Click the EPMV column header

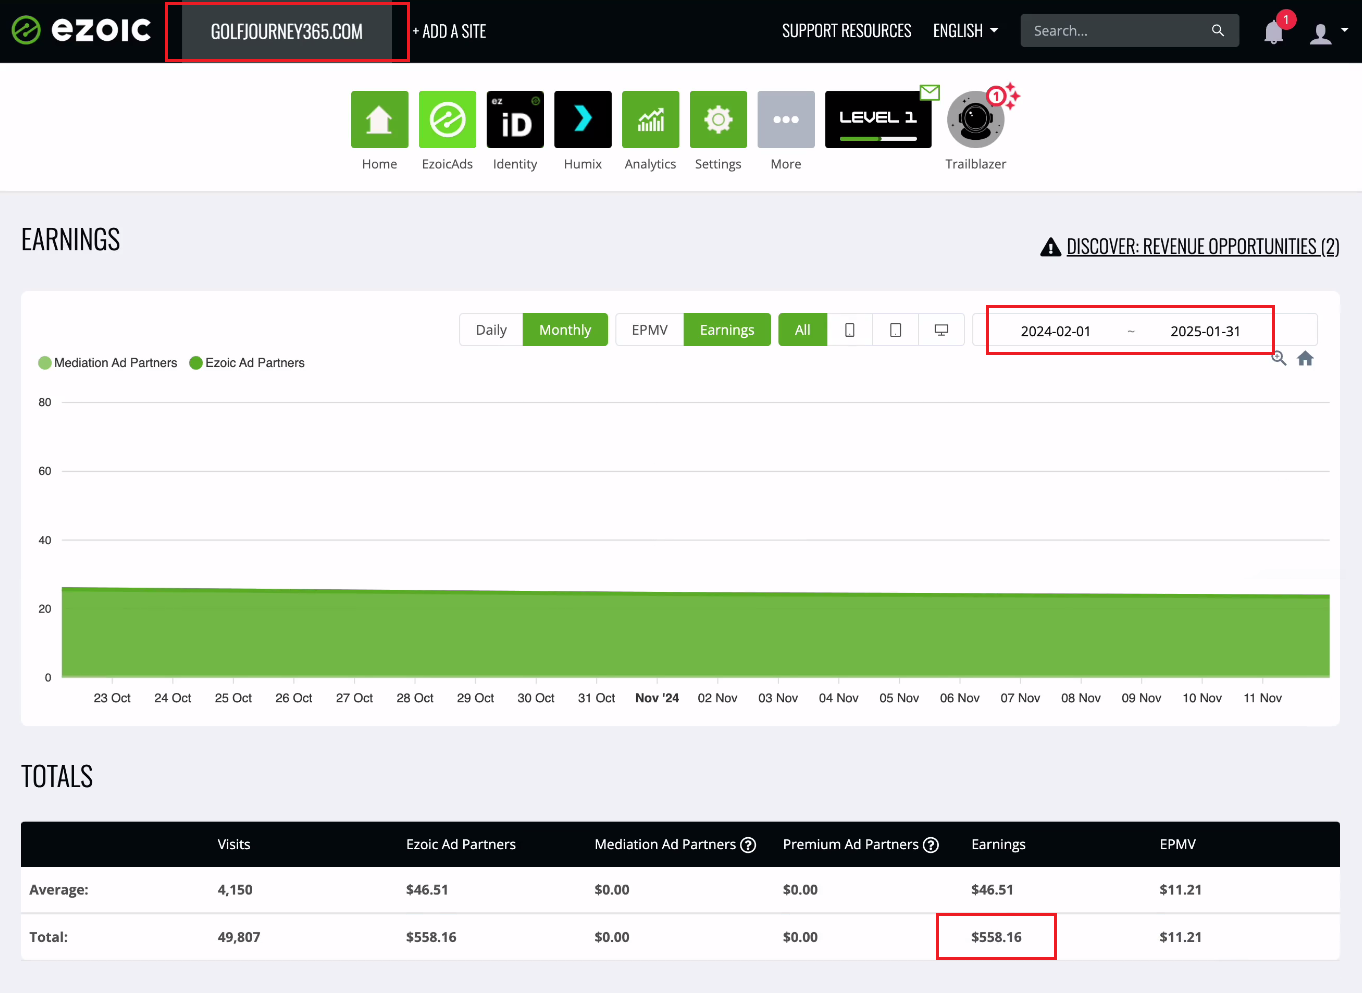coord(1178,845)
